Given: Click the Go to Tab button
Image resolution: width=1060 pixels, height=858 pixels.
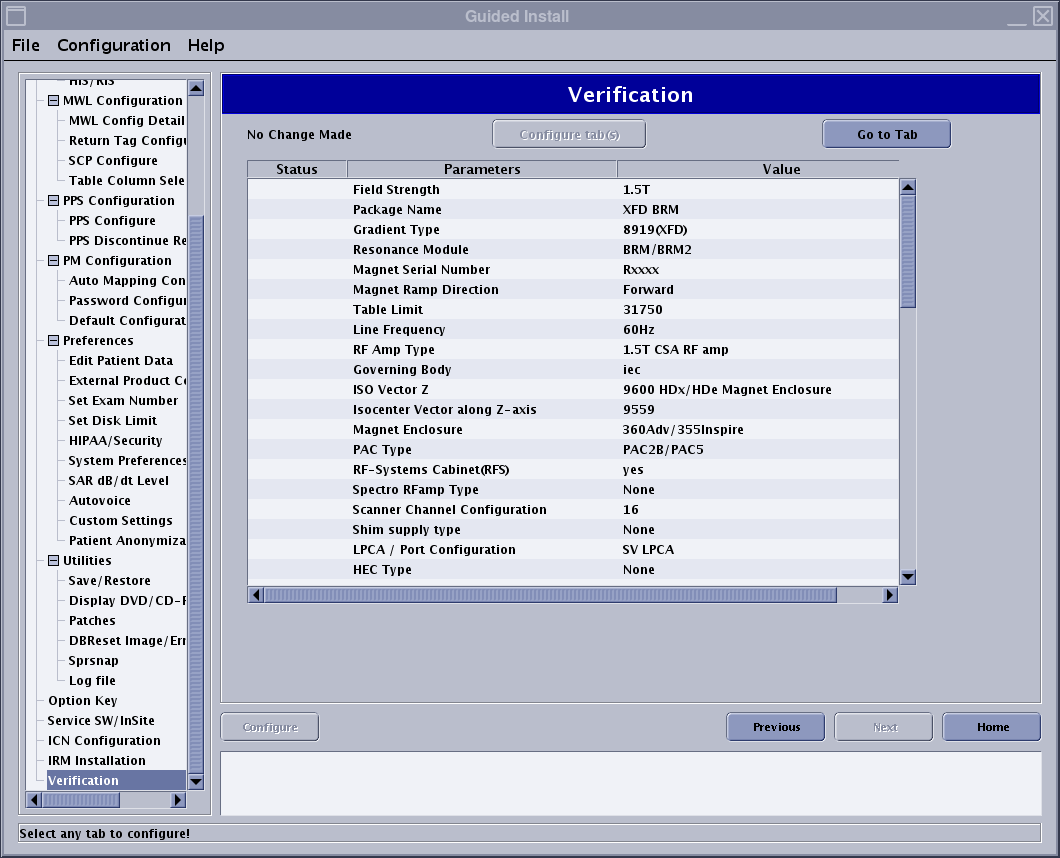Looking at the screenshot, I should coord(886,134).
